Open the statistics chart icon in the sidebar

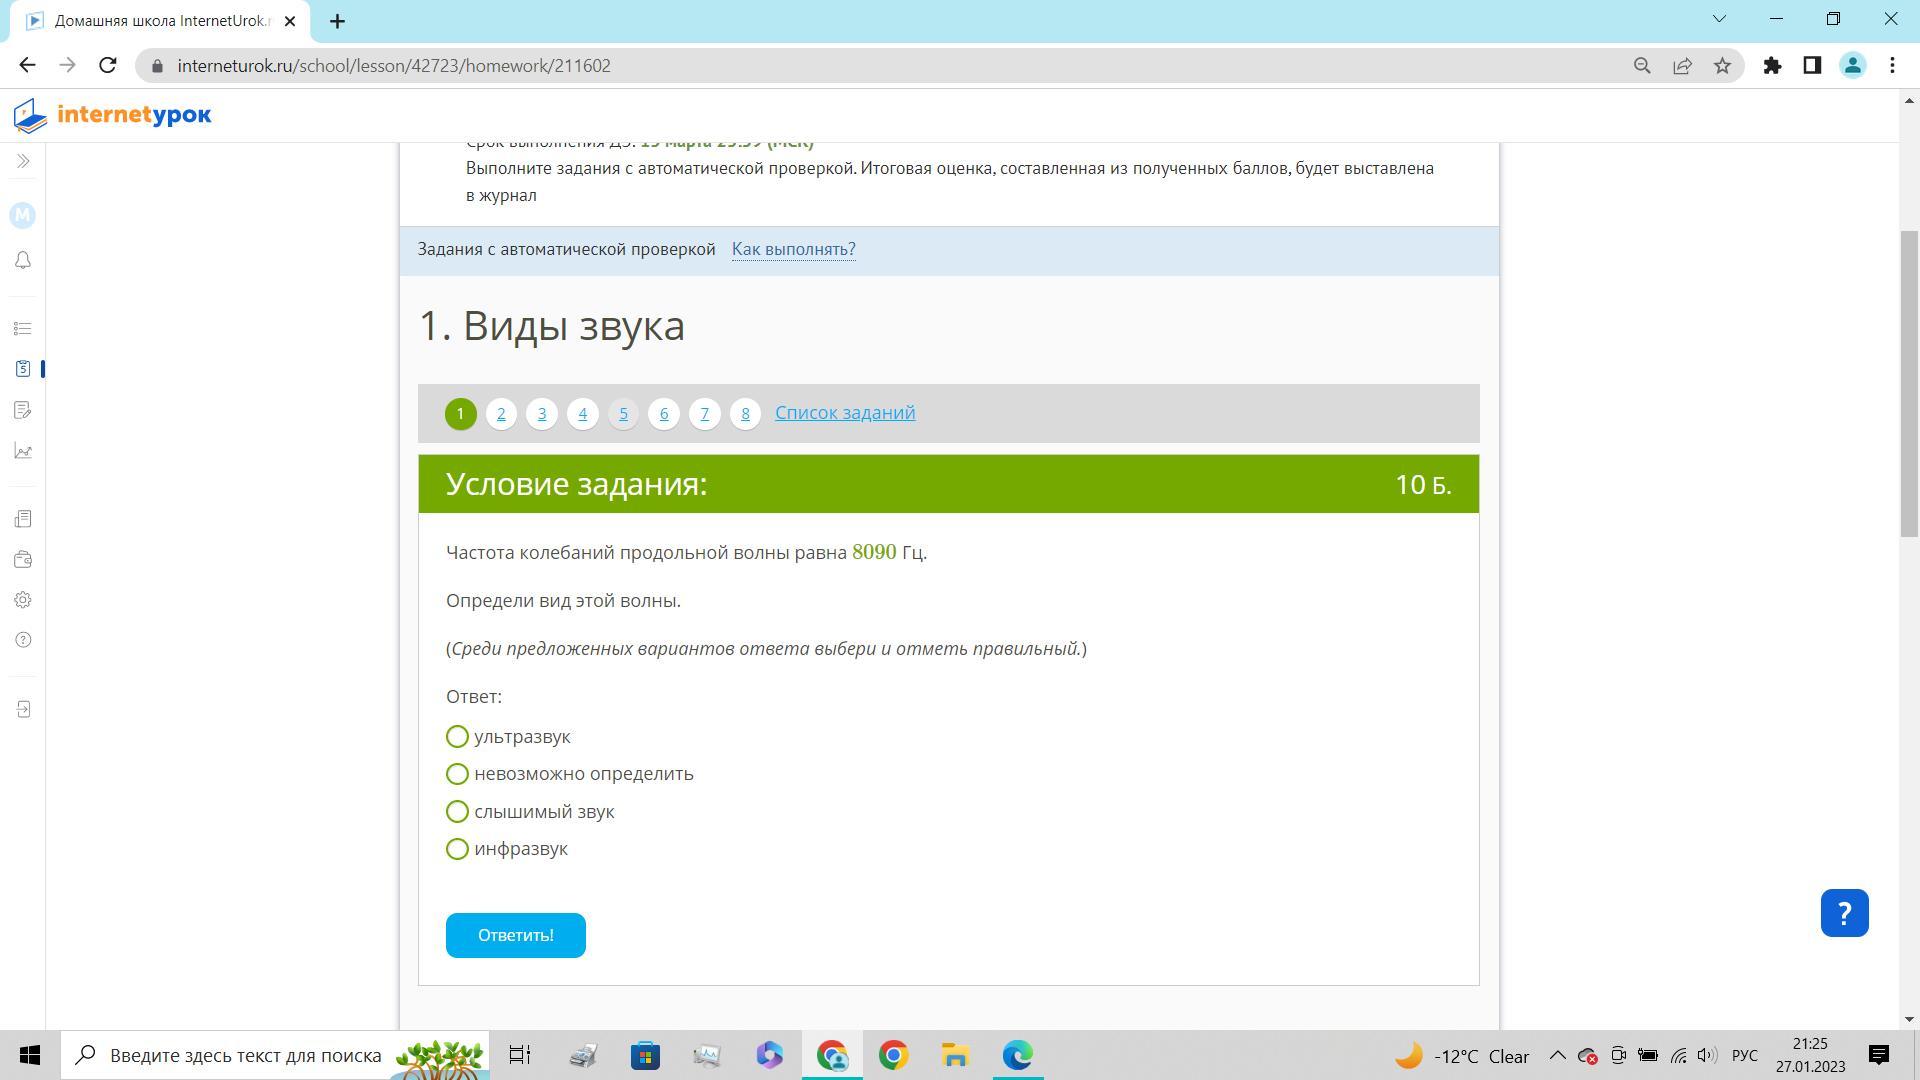click(23, 452)
